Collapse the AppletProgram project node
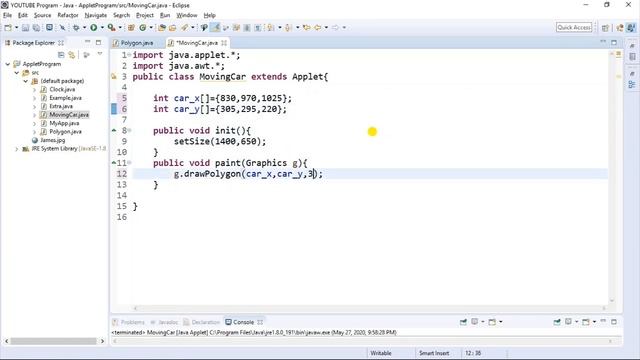Screen dimensions: 640x360 coord(8,64)
